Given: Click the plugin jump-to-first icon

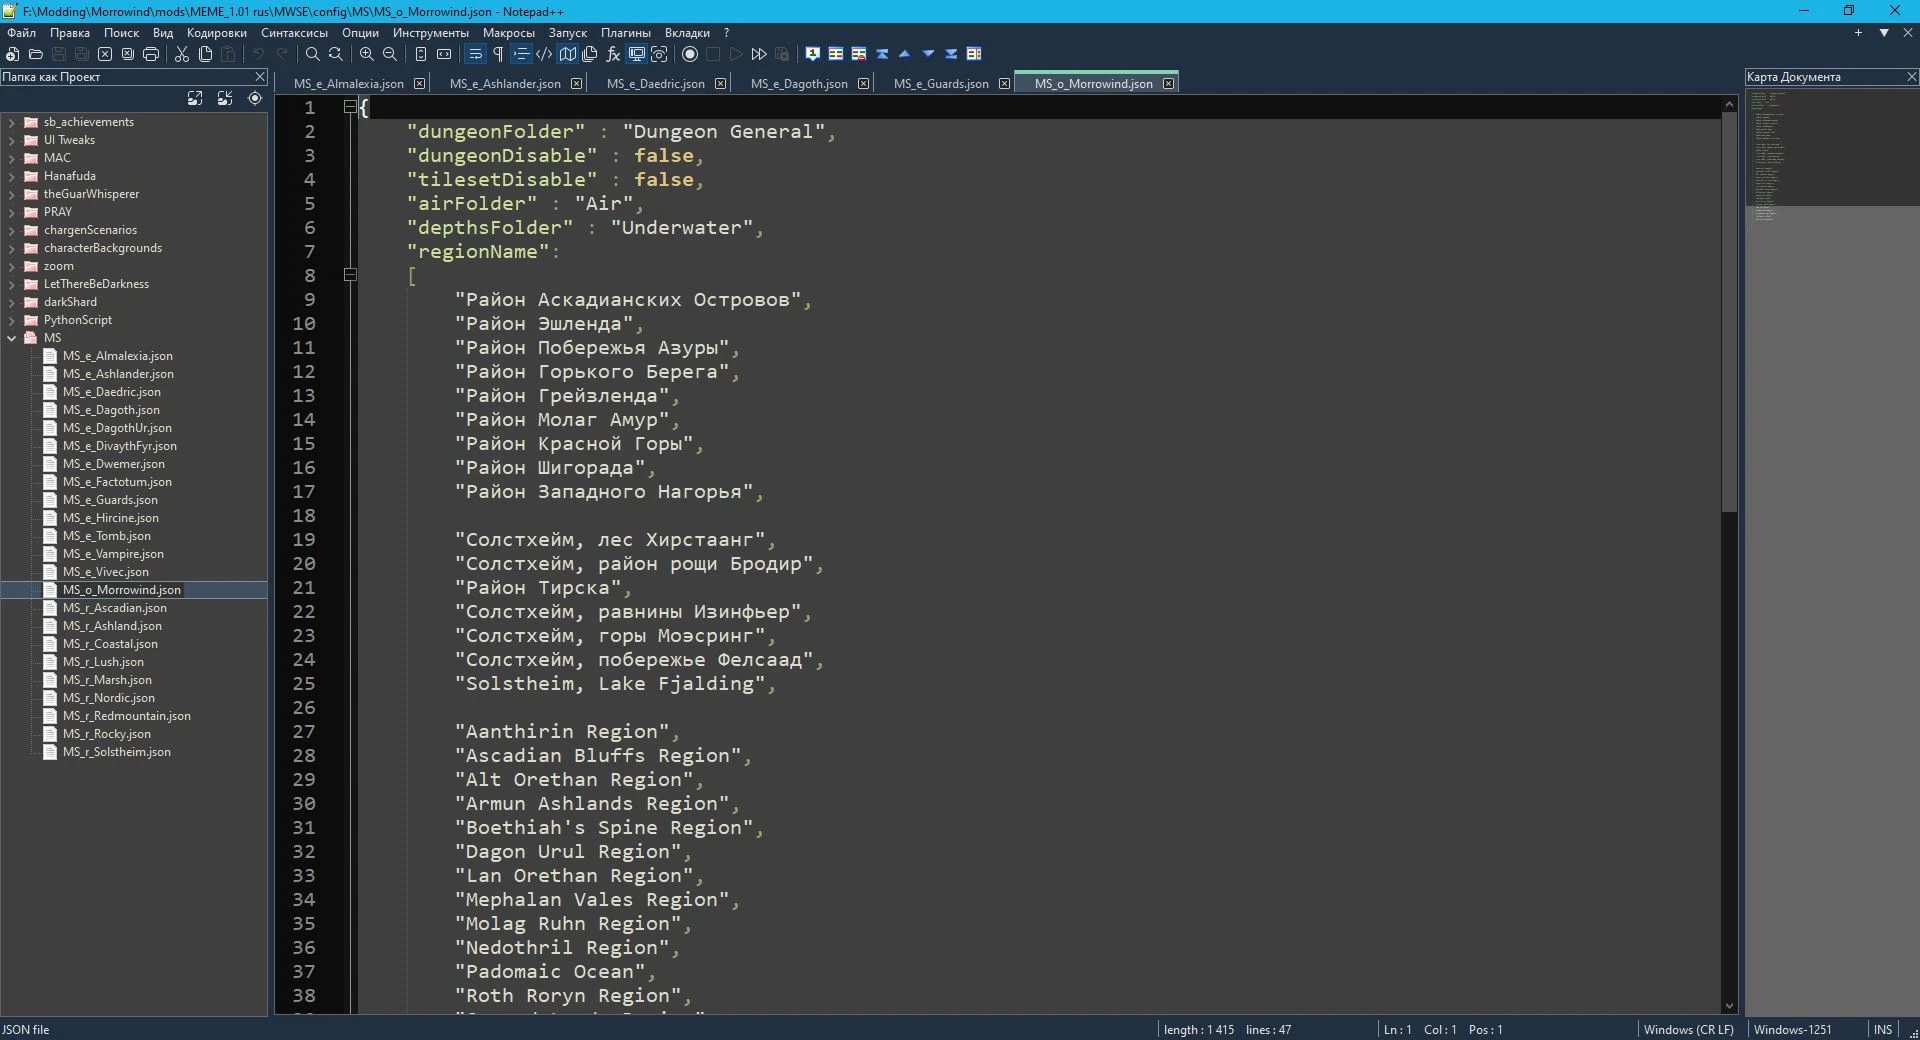Looking at the screenshot, I should point(882,54).
